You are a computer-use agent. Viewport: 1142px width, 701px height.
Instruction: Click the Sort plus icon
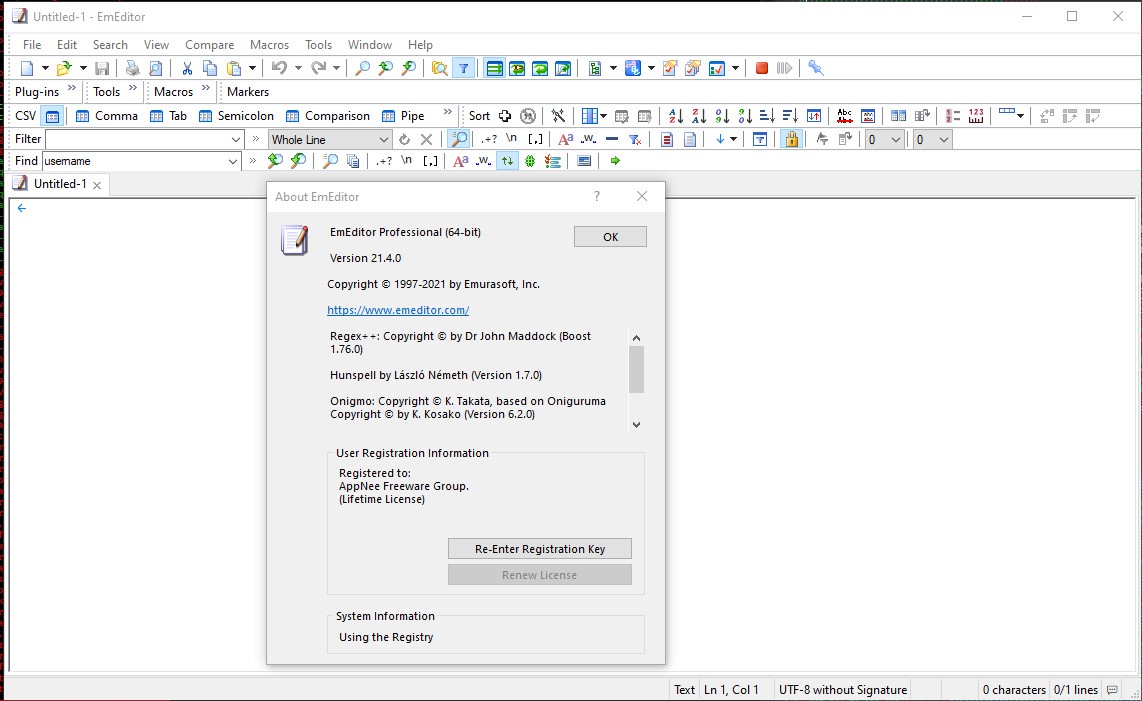505,116
